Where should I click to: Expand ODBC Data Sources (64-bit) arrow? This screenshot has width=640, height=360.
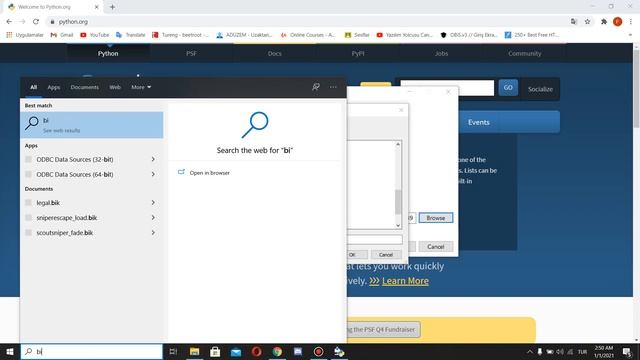tap(153, 174)
